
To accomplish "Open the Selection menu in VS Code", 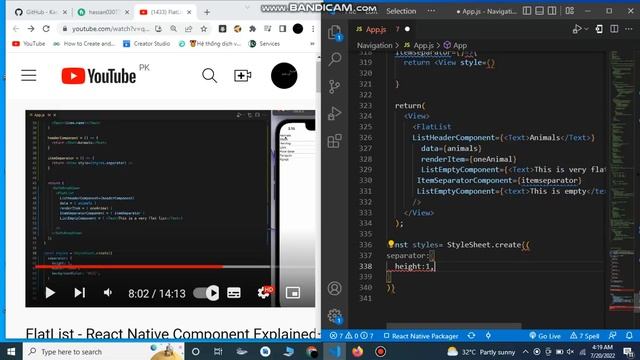I will (401, 11).
